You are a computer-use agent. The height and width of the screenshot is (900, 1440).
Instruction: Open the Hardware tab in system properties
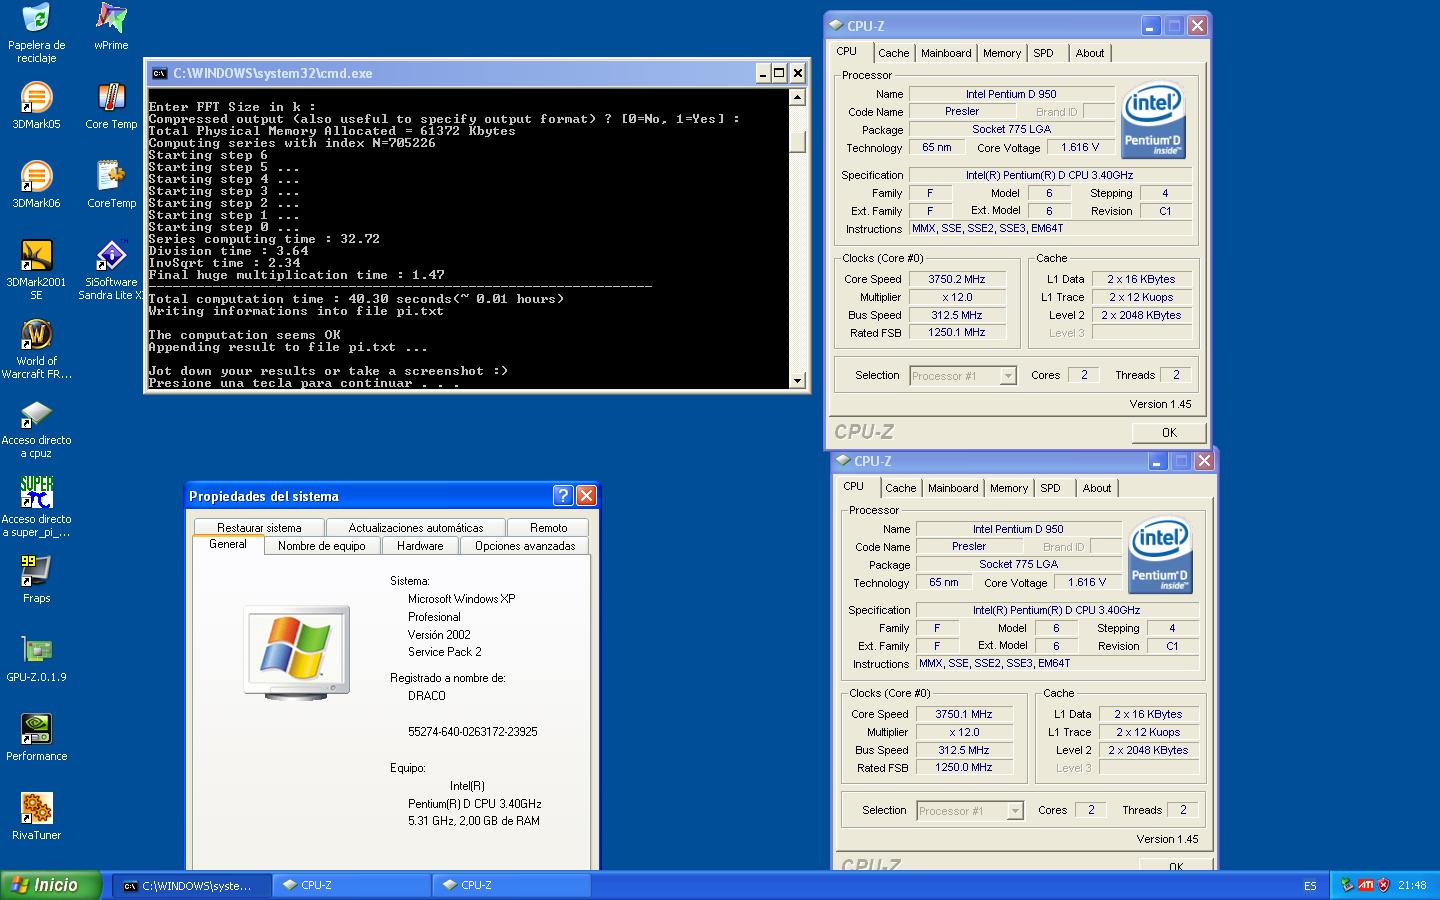pyautogui.click(x=420, y=546)
